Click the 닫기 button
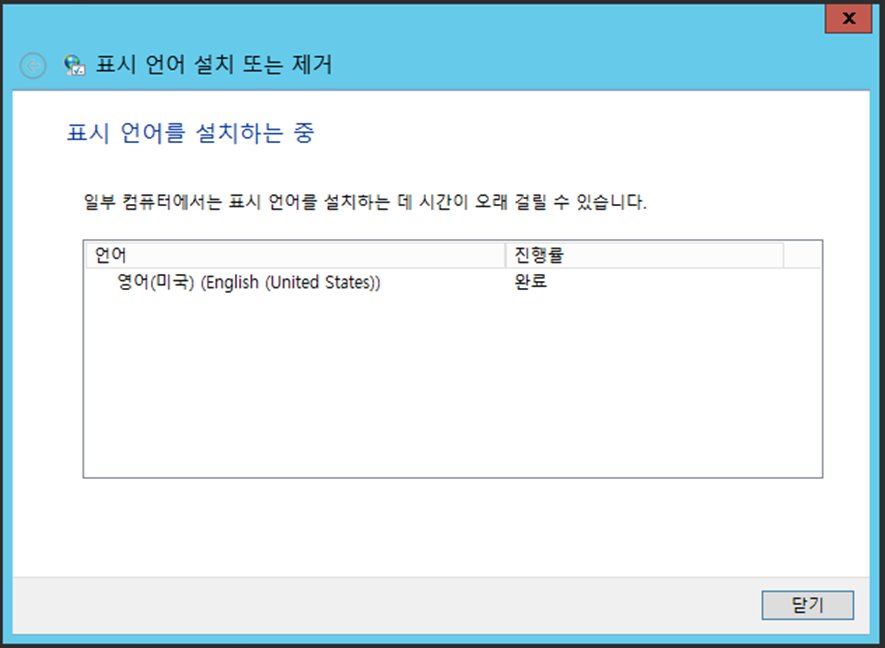 point(807,605)
